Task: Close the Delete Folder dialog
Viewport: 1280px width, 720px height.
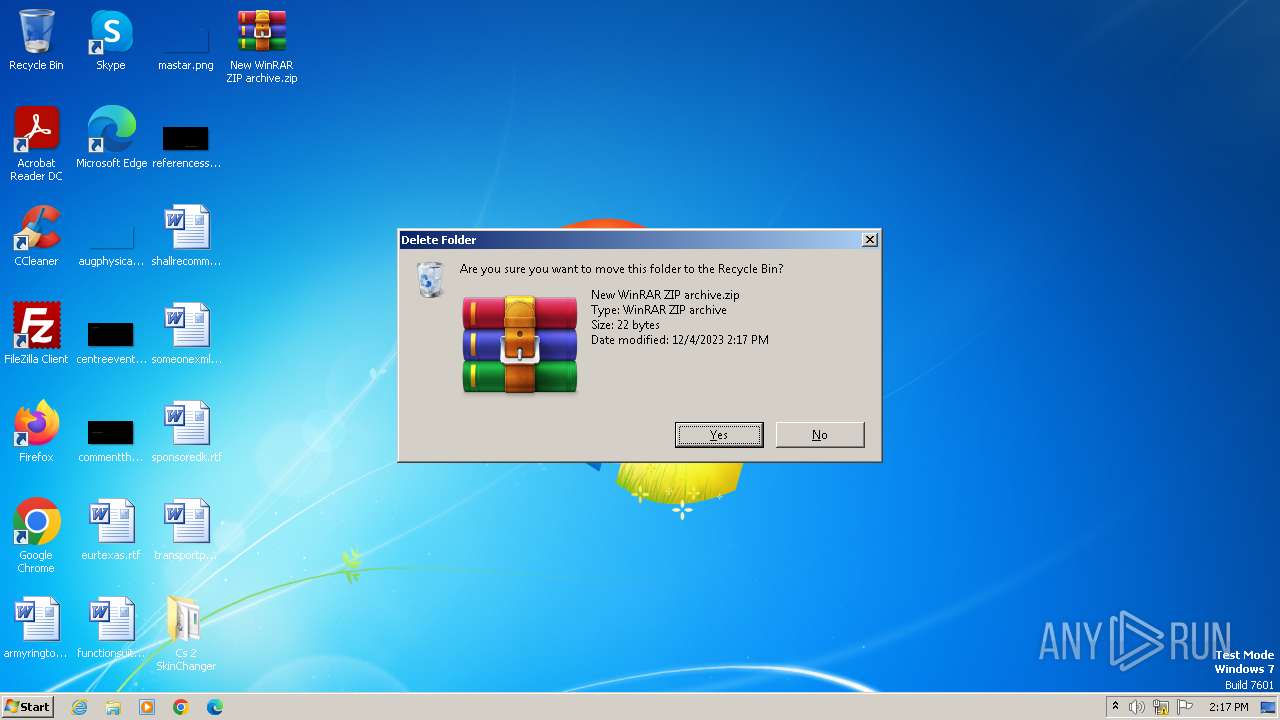Action: coord(870,240)
